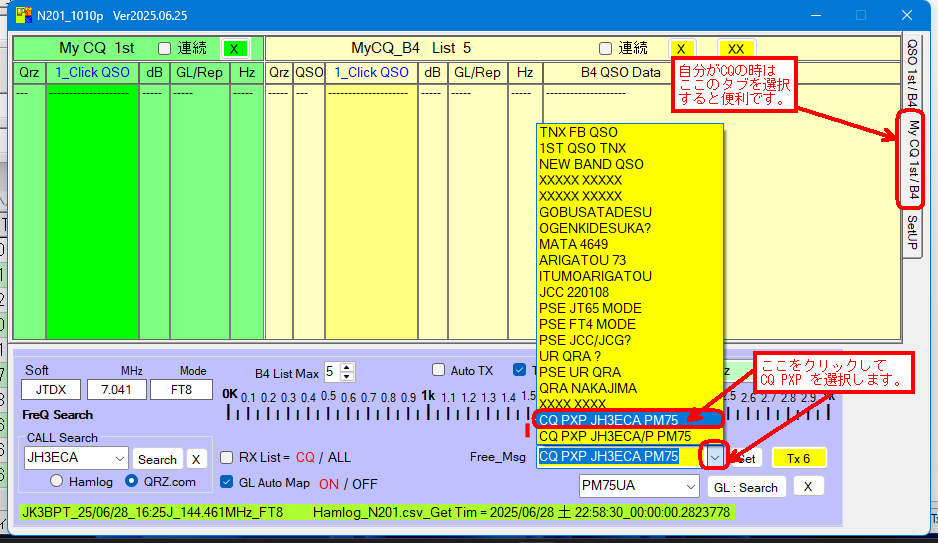The image size is (938, 543).
Task: Click the B4 QSO Data column header
Action: pos(621,73)
